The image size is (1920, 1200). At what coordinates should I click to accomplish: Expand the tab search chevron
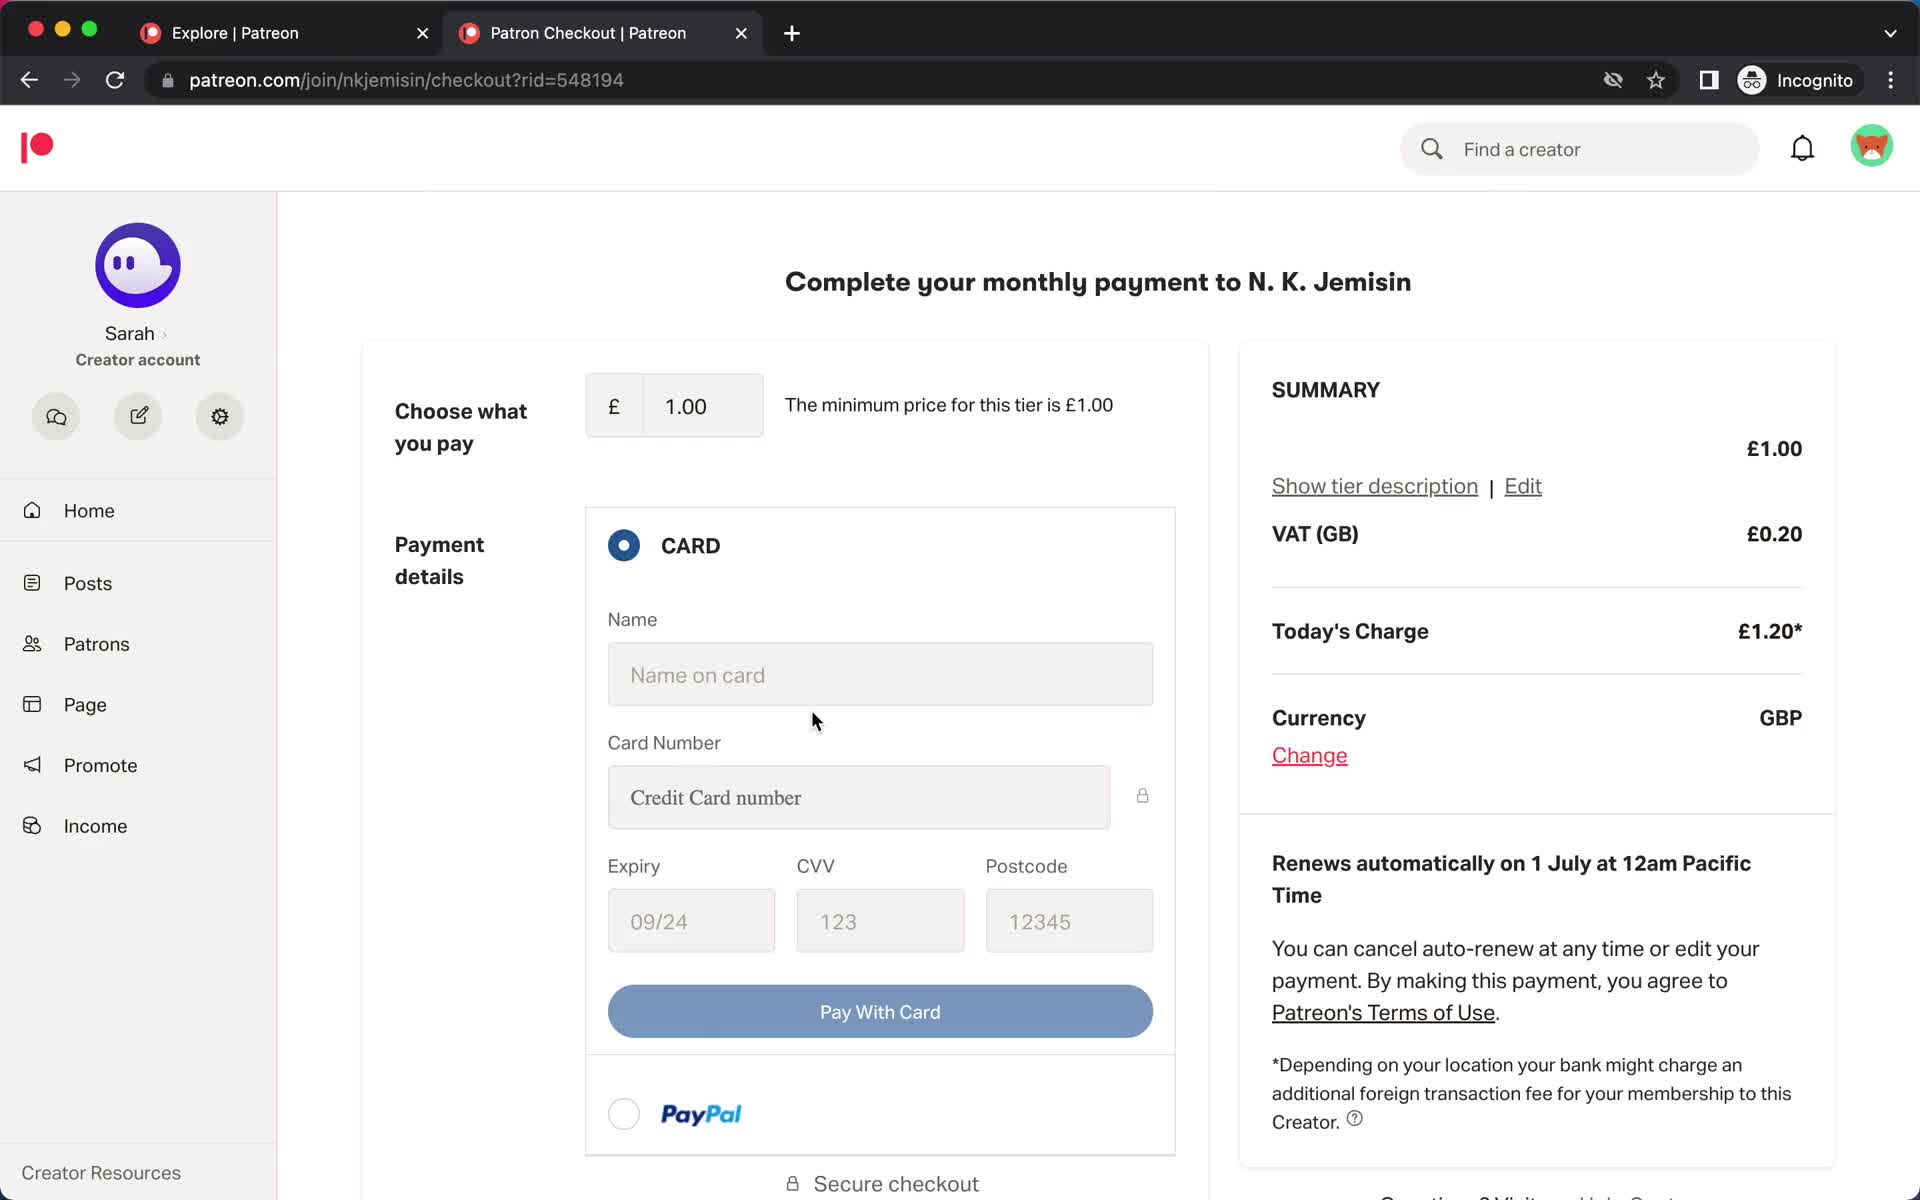[1890, 33]
